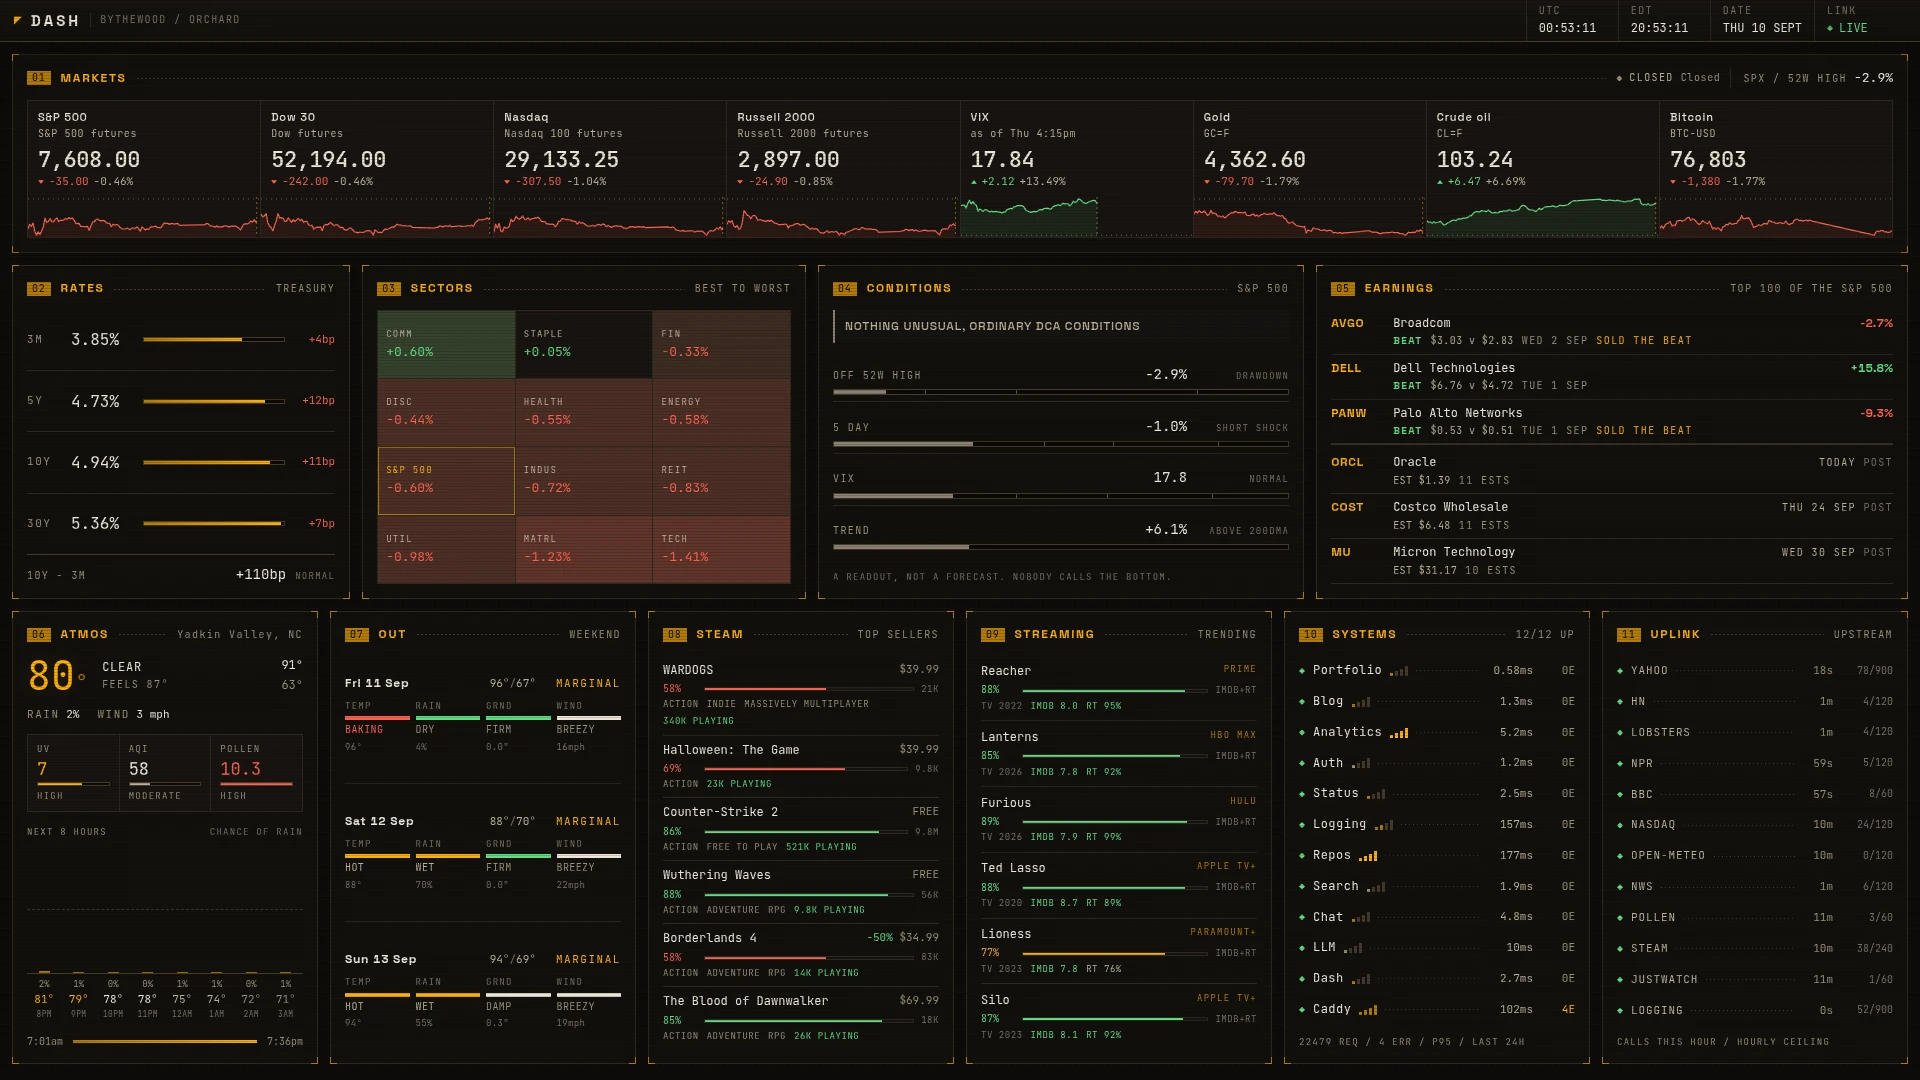Click the Gold price sparkline chart

coord(1308,217)
